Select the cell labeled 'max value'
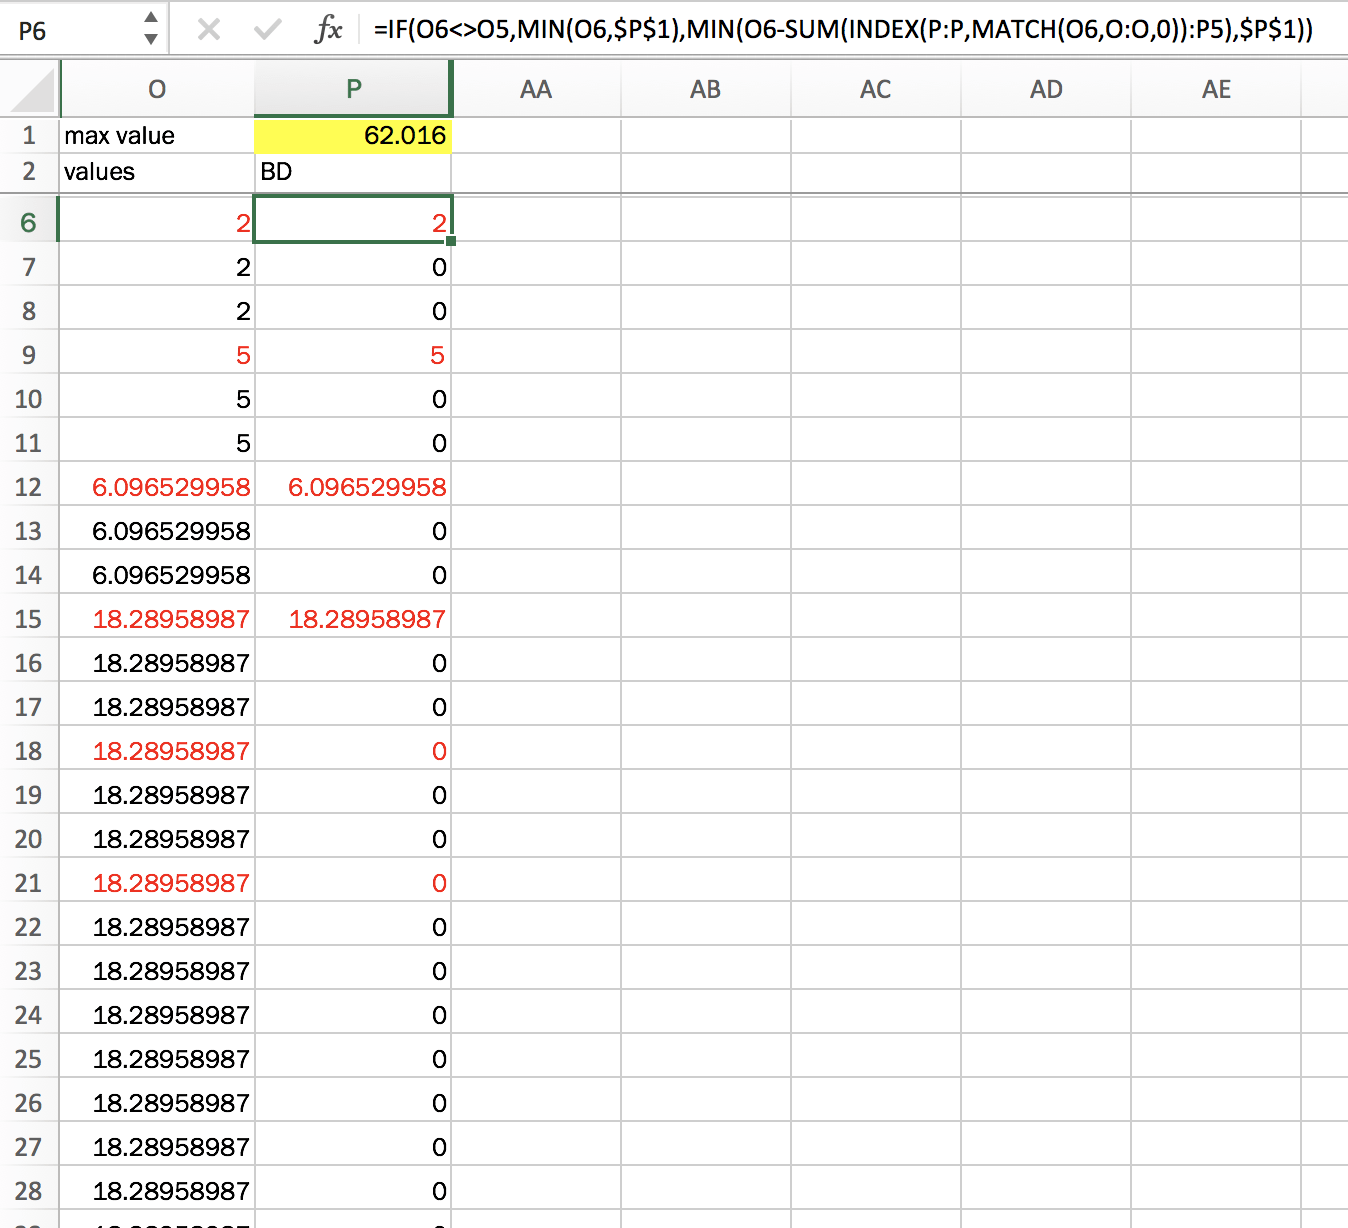The image size is (1348, 1228). pos(156,135)
